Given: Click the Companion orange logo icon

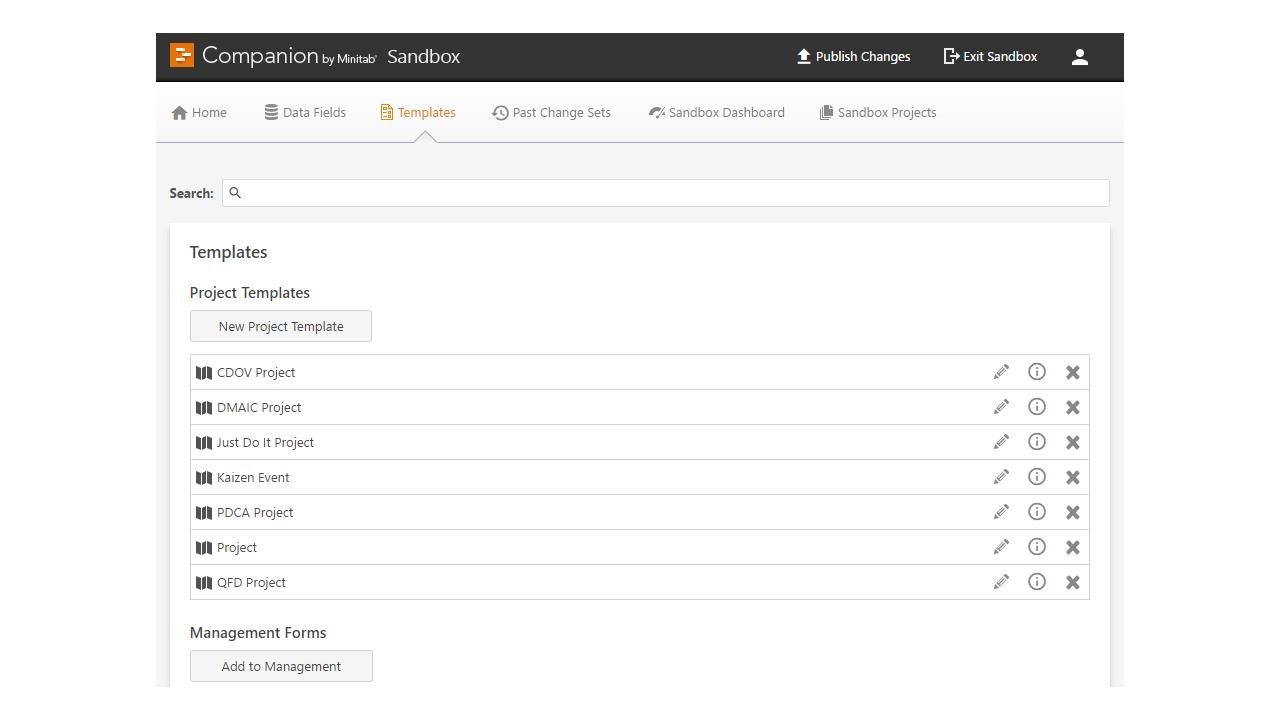Looking at the screenshot, I should (182, 56).
